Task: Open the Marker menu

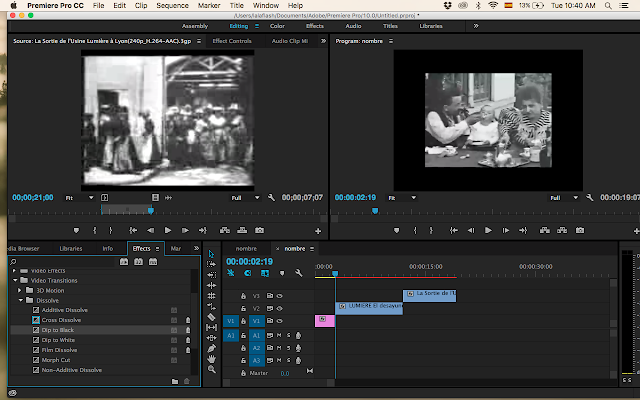Action: (x=209, y=5)
